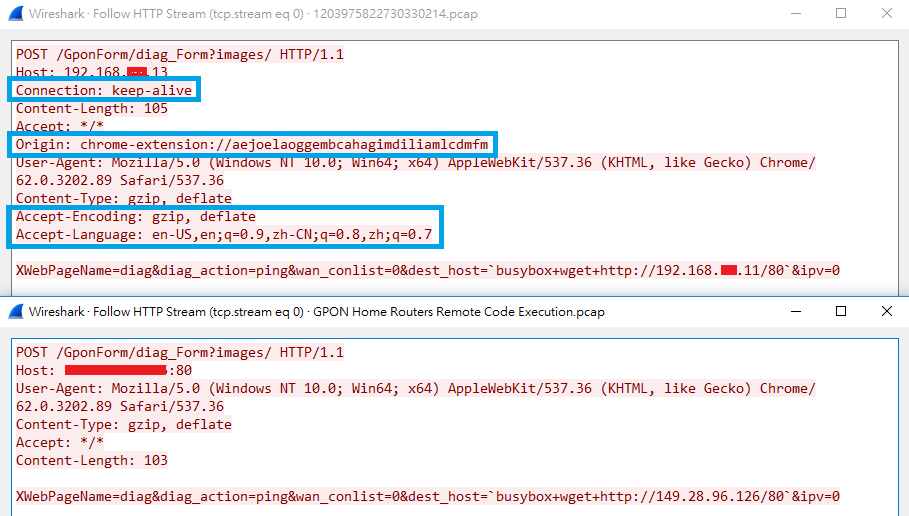
Task: Click the 'Connection: keep-alive' header line
Action: point(104,90)
